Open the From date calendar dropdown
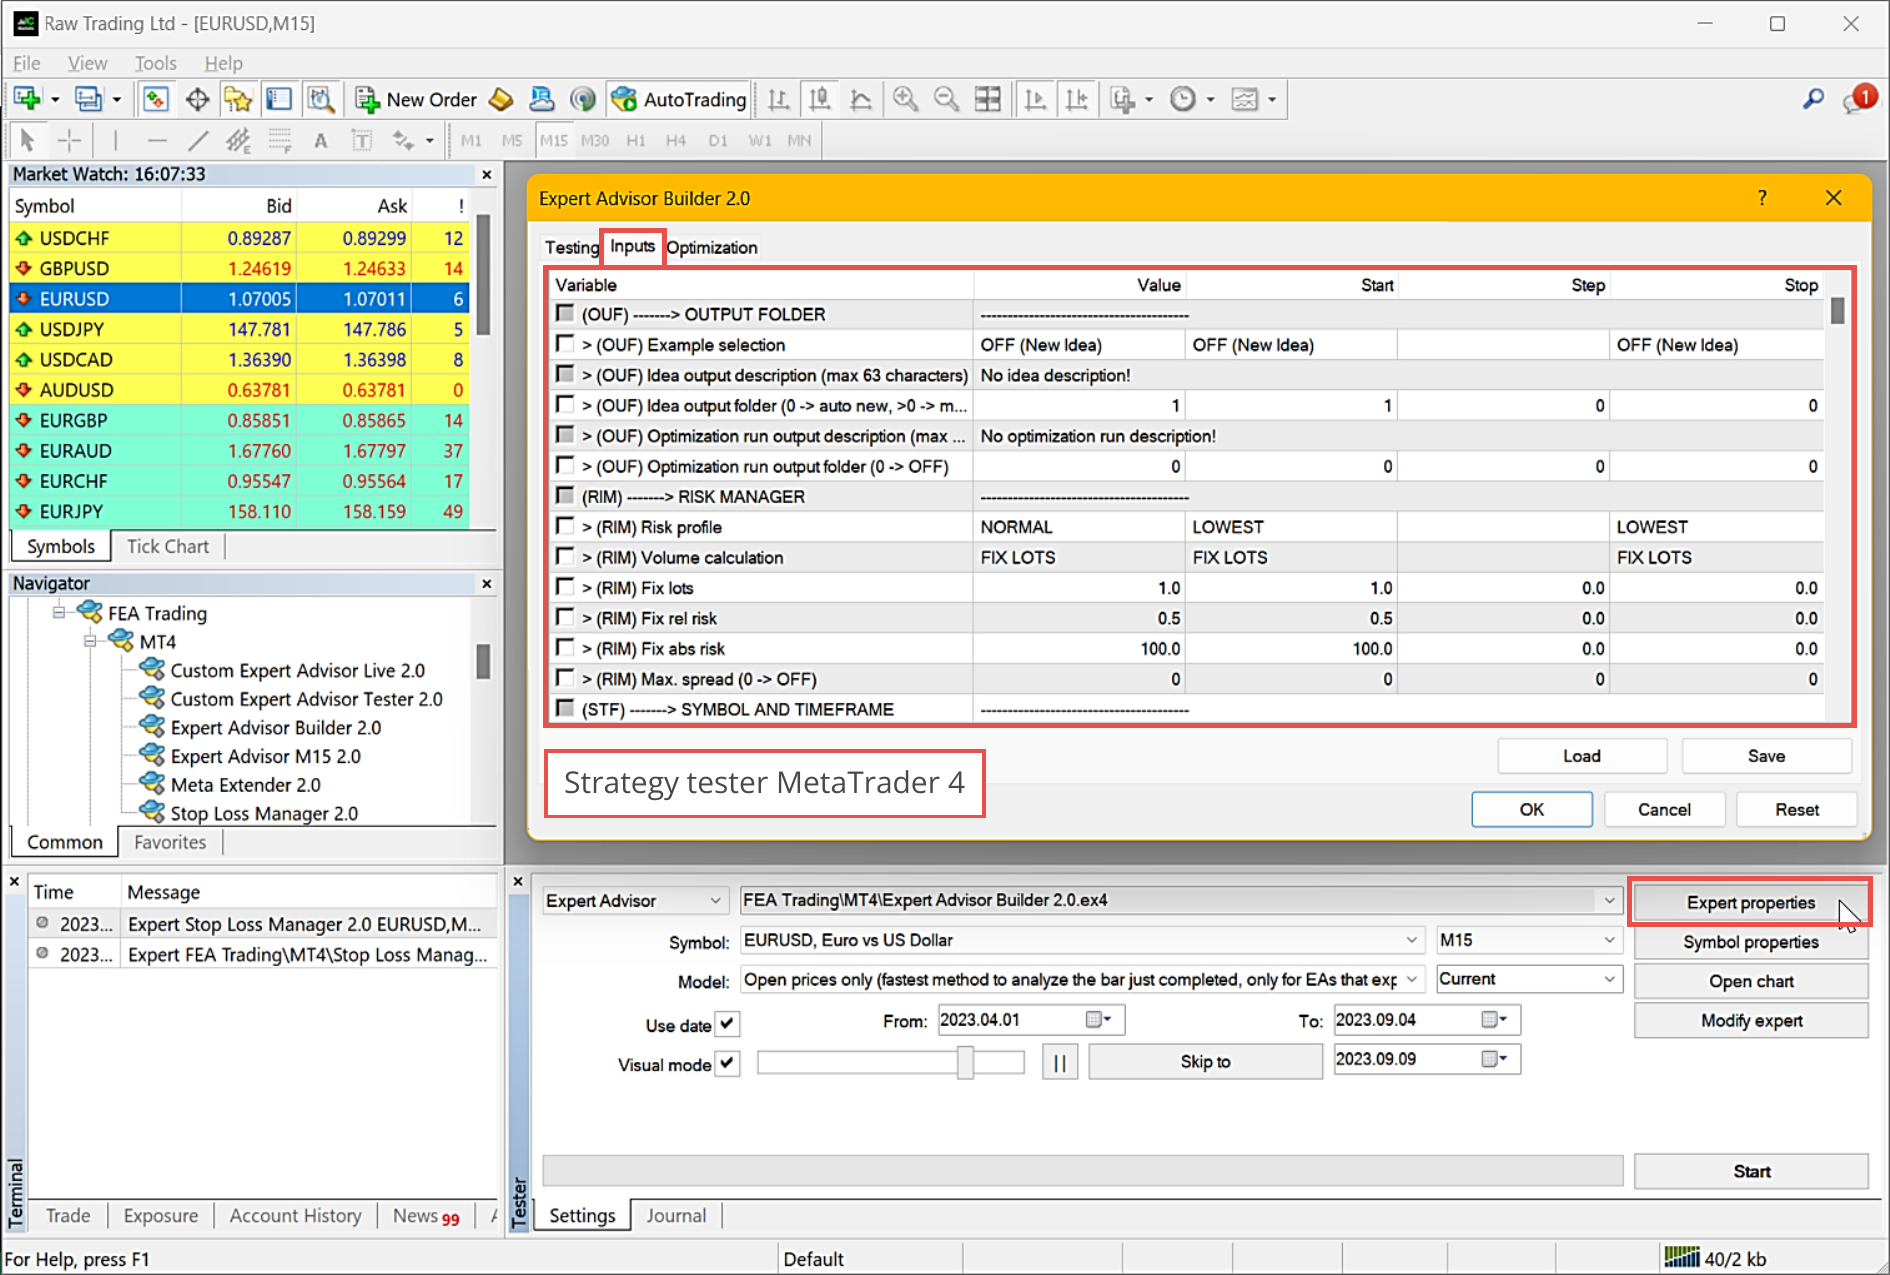This screenshot has height=1275, width=1890. pos(1099,1020)
